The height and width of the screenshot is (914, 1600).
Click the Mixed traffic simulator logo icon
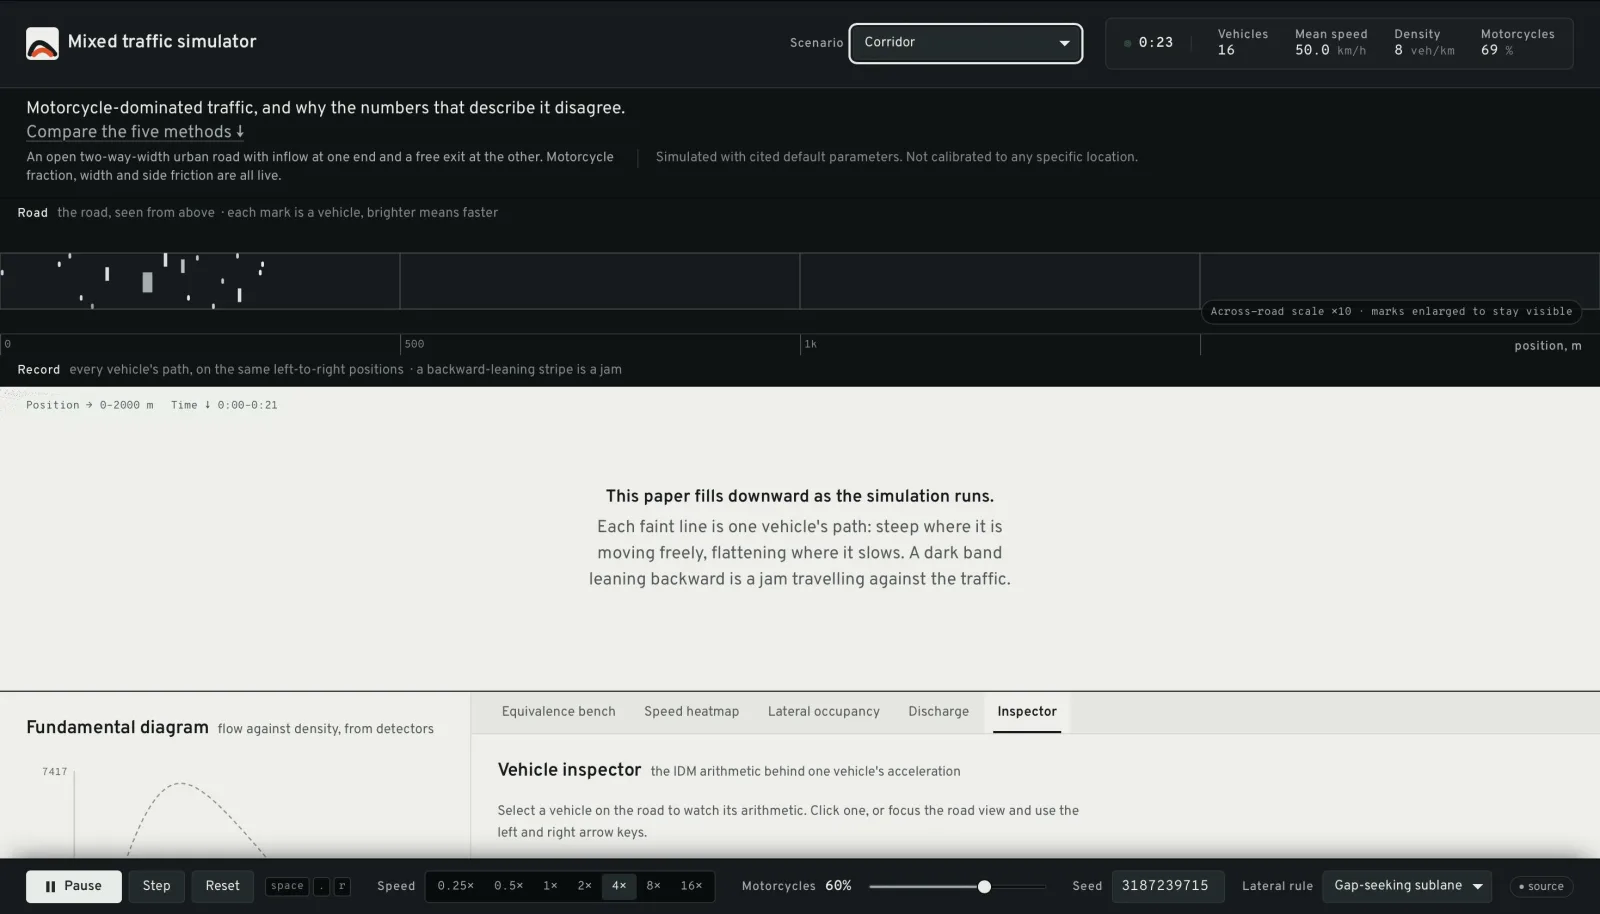[42, 43]
